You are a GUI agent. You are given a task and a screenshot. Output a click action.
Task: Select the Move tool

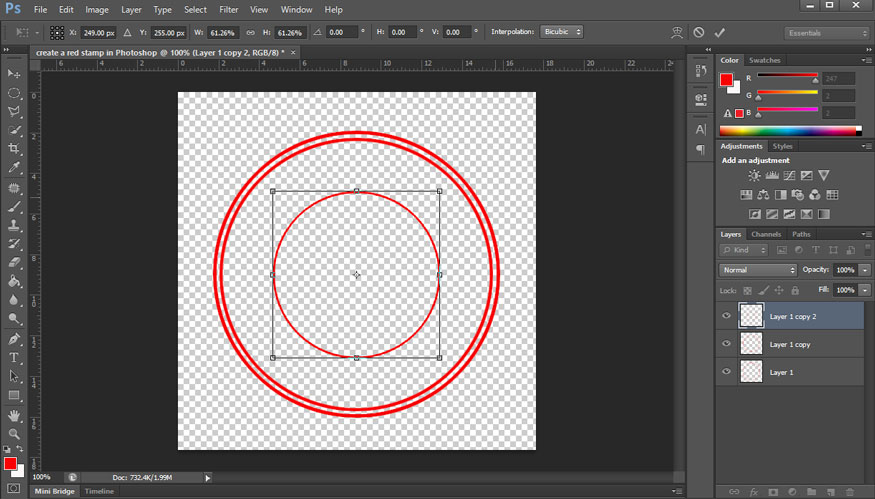[x=14, y=74]
